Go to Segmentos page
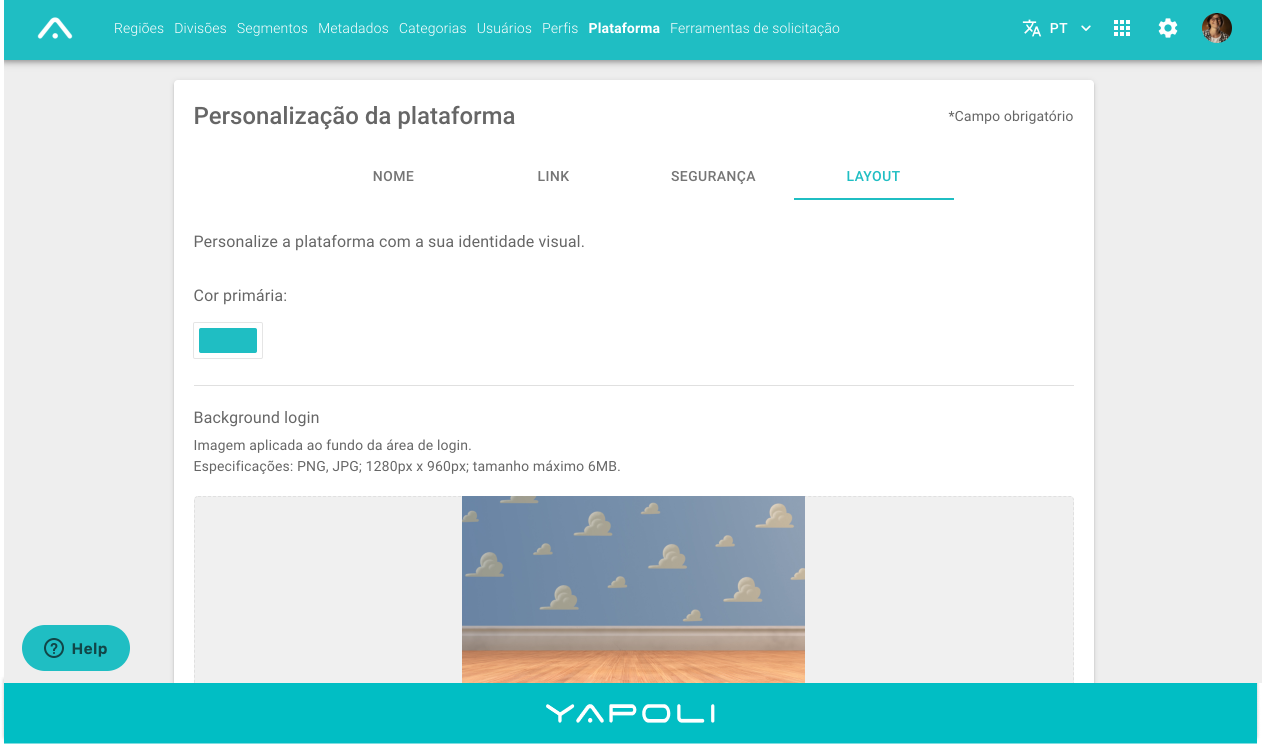Screen dimensions: 1262x744 [272, 28]
